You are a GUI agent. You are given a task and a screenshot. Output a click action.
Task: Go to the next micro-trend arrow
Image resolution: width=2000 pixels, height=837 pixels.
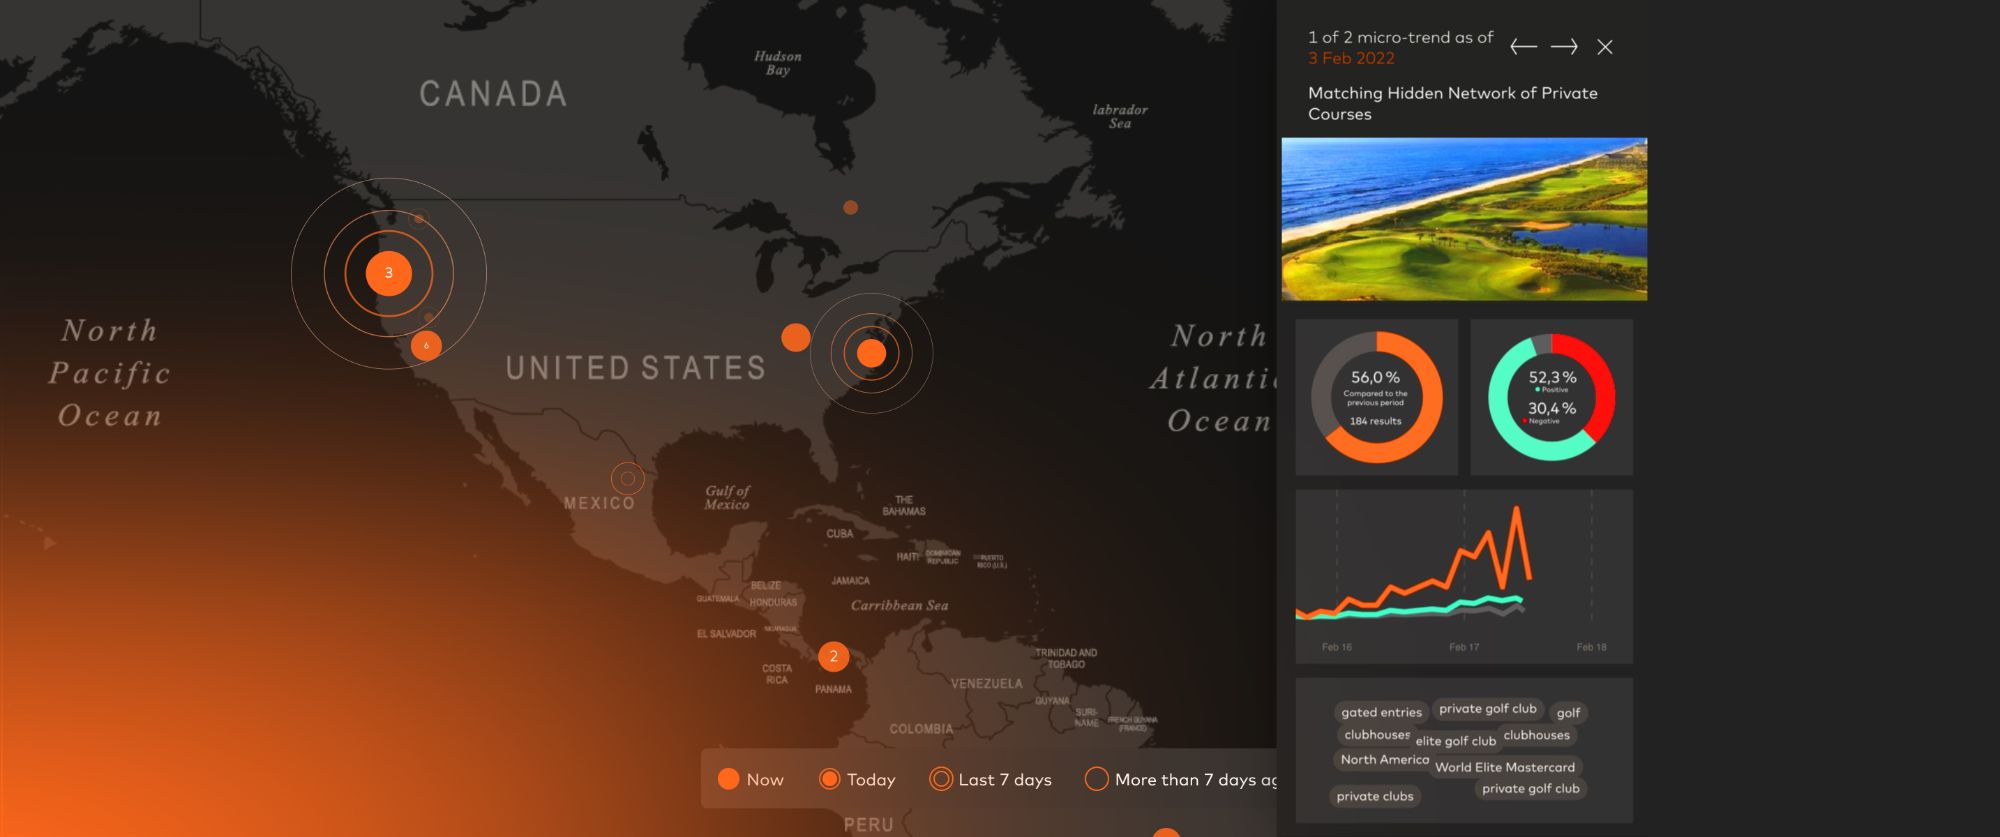pos(1564,47)
